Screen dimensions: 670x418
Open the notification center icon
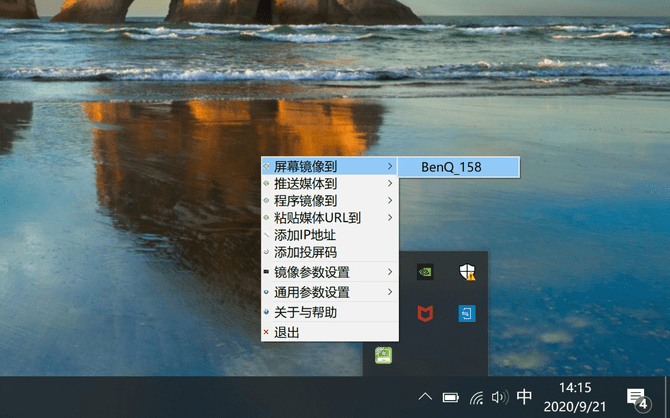(637, 397)
